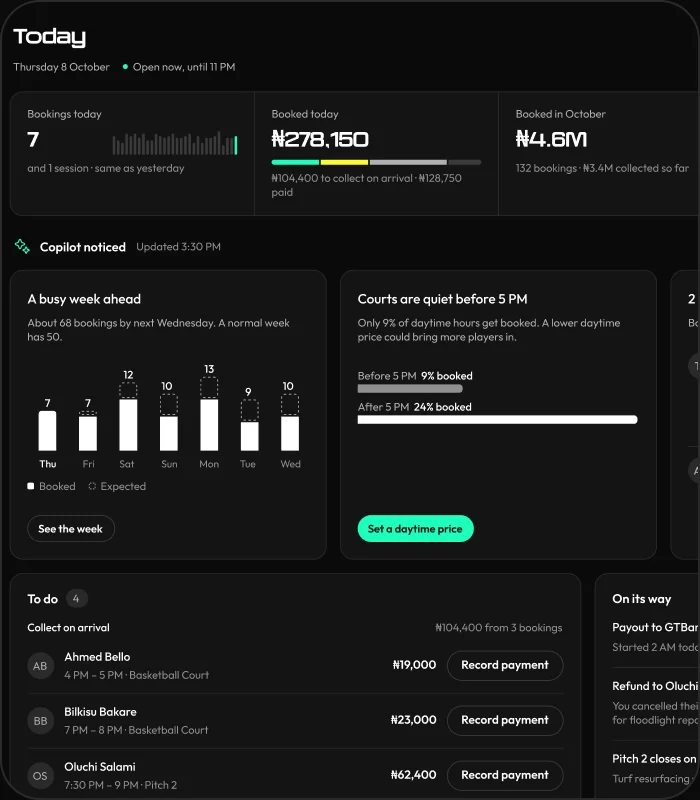Click the Oluchi Salami name

(100, 767)
